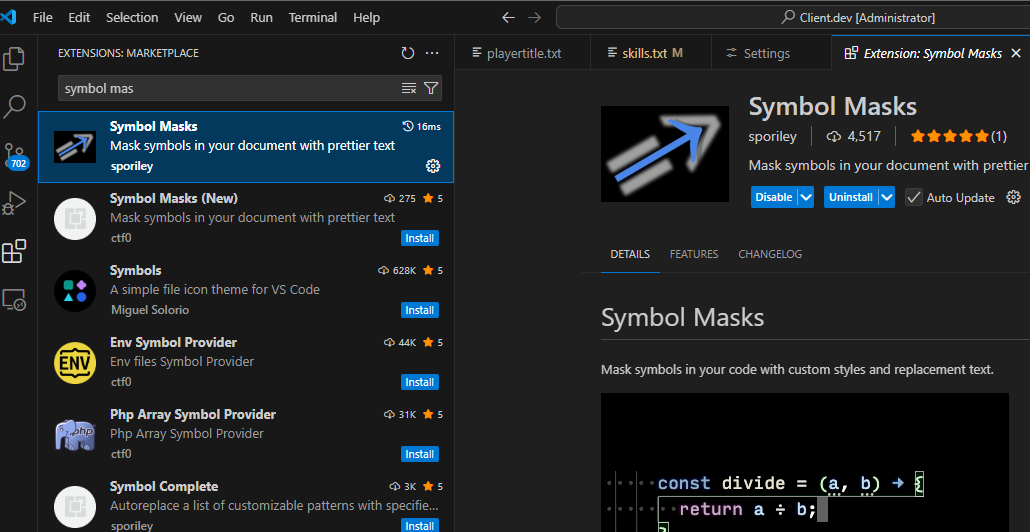
Task: Switch to the skills.txt tab
Action: (651, 53)
